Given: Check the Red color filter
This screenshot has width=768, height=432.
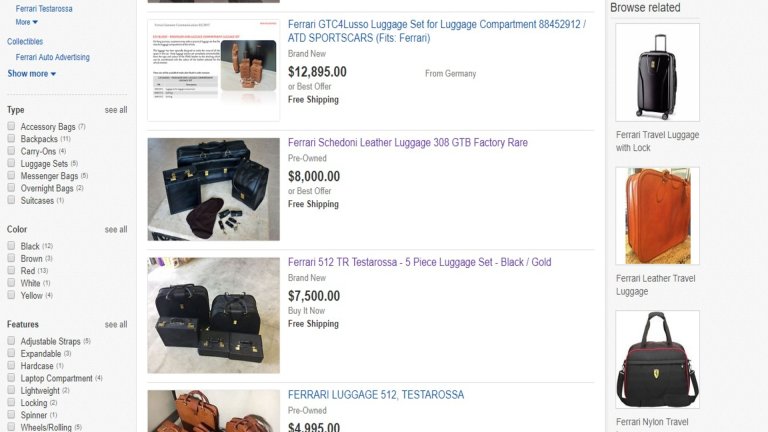Looking at the screenshot, I should pos(11,270).
